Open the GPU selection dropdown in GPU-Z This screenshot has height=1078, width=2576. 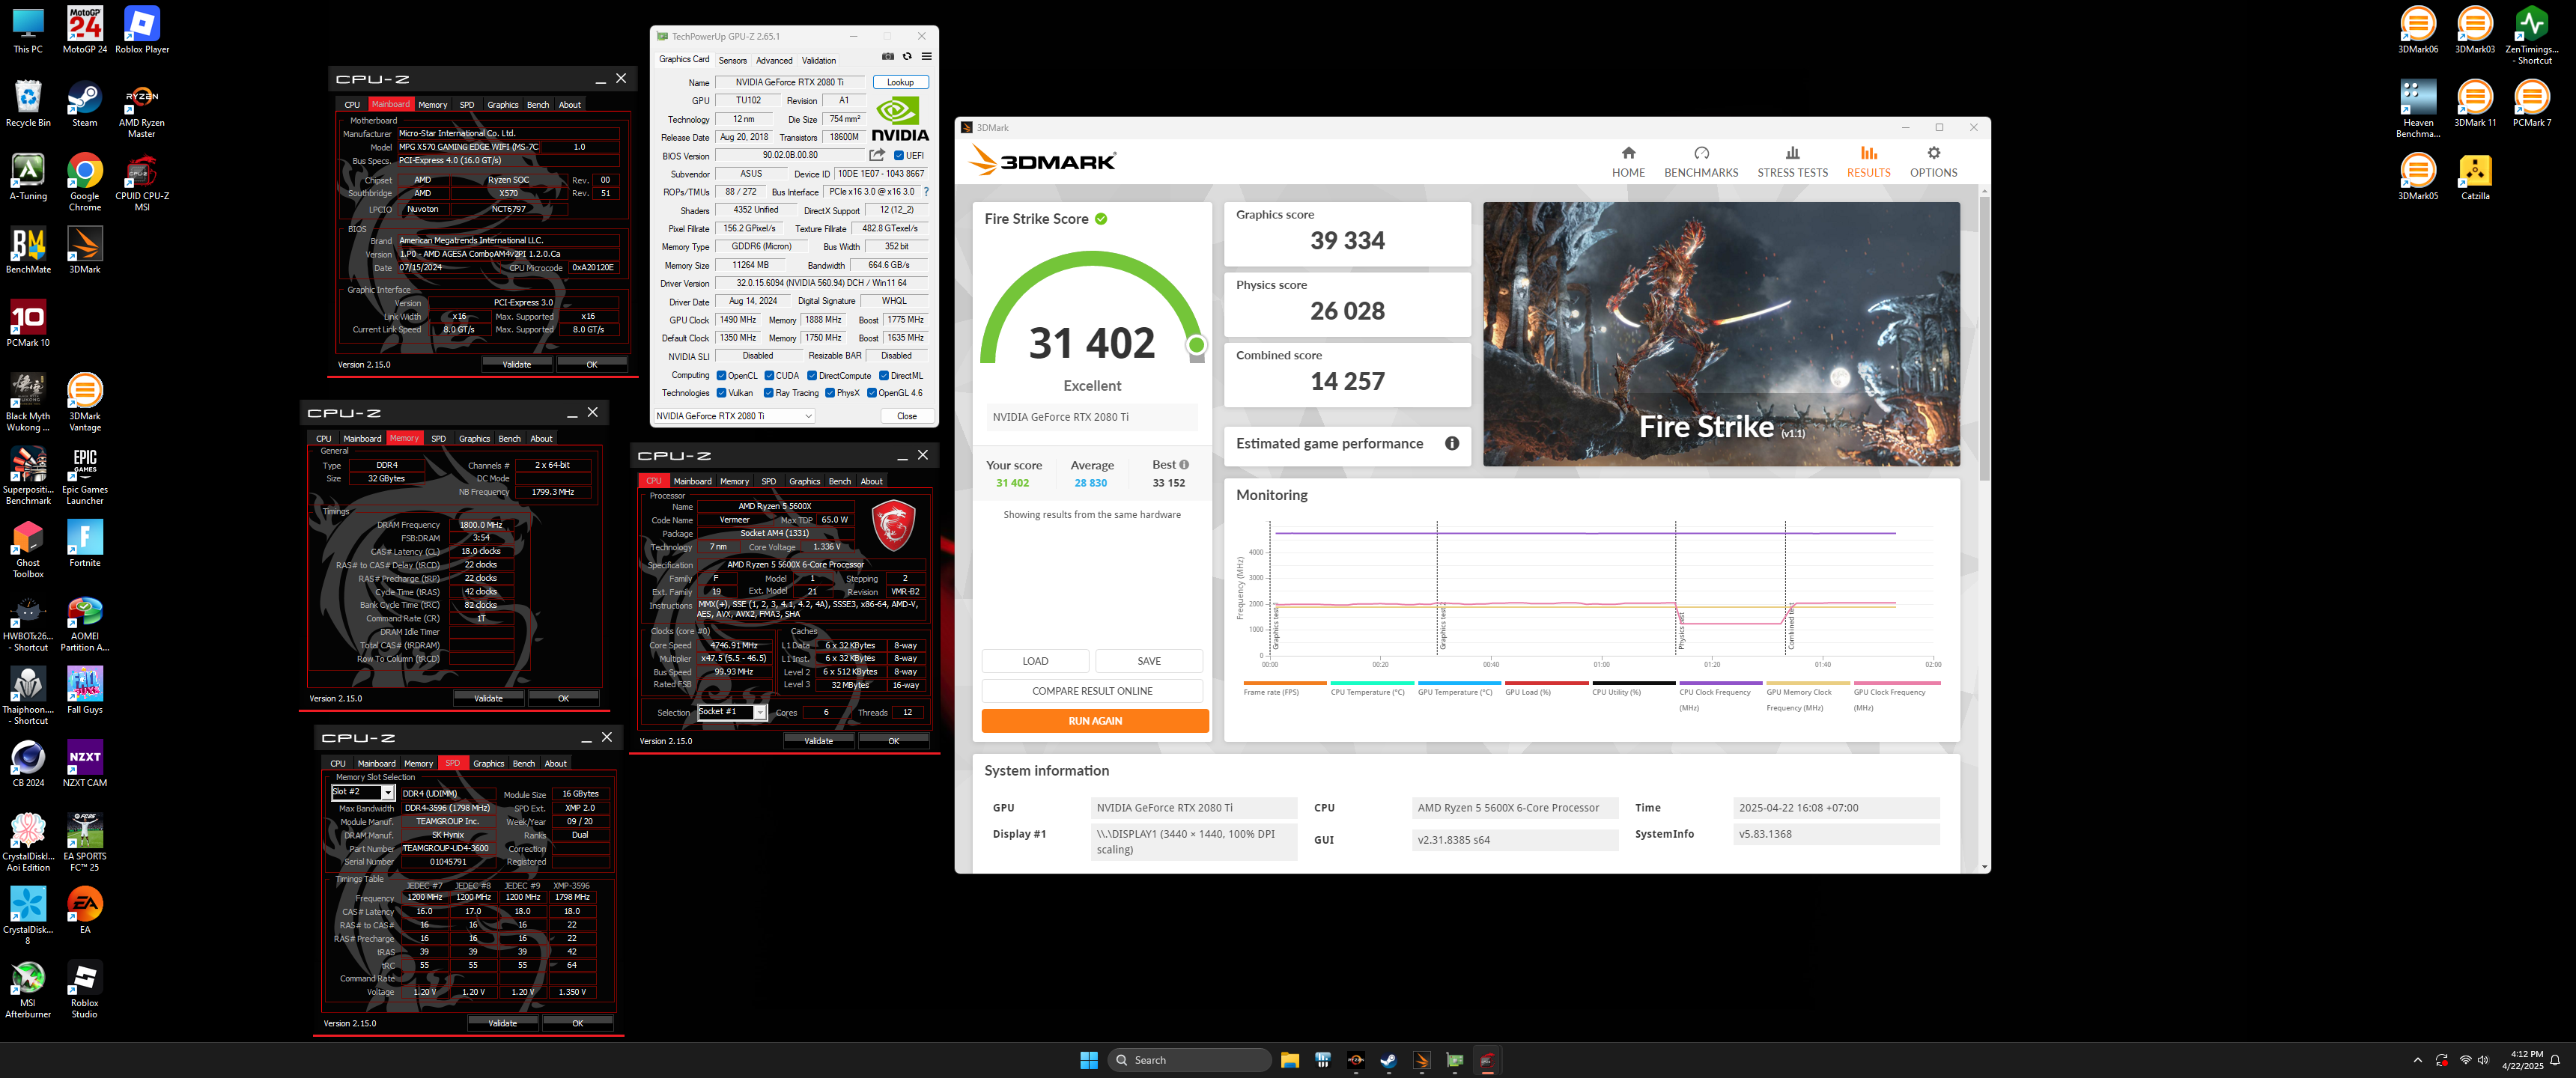point(735,416)
